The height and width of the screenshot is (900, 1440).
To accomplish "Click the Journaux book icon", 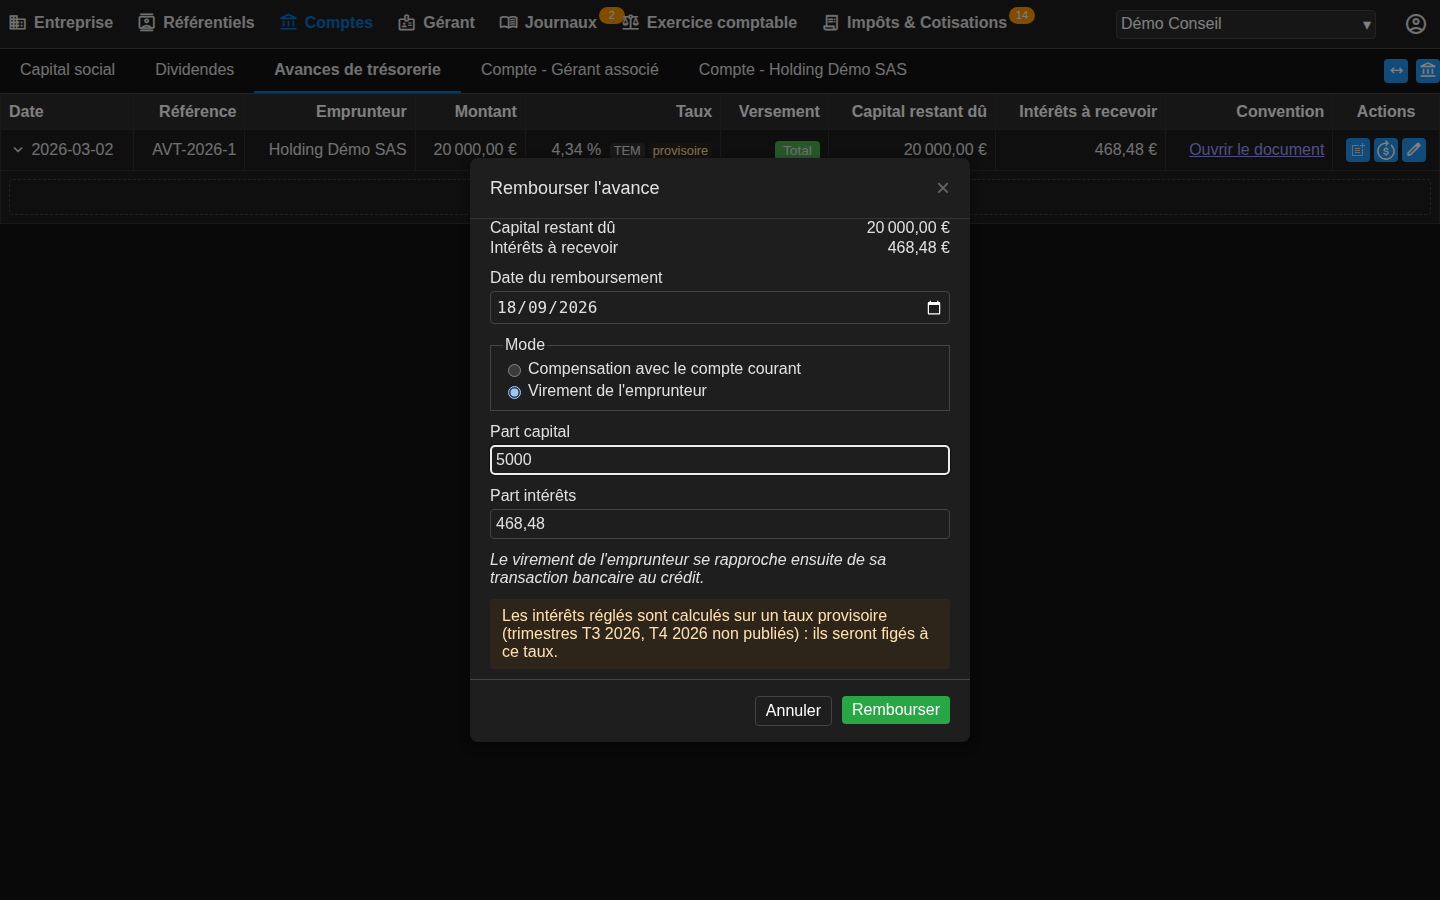I will [x=508, y=22].
